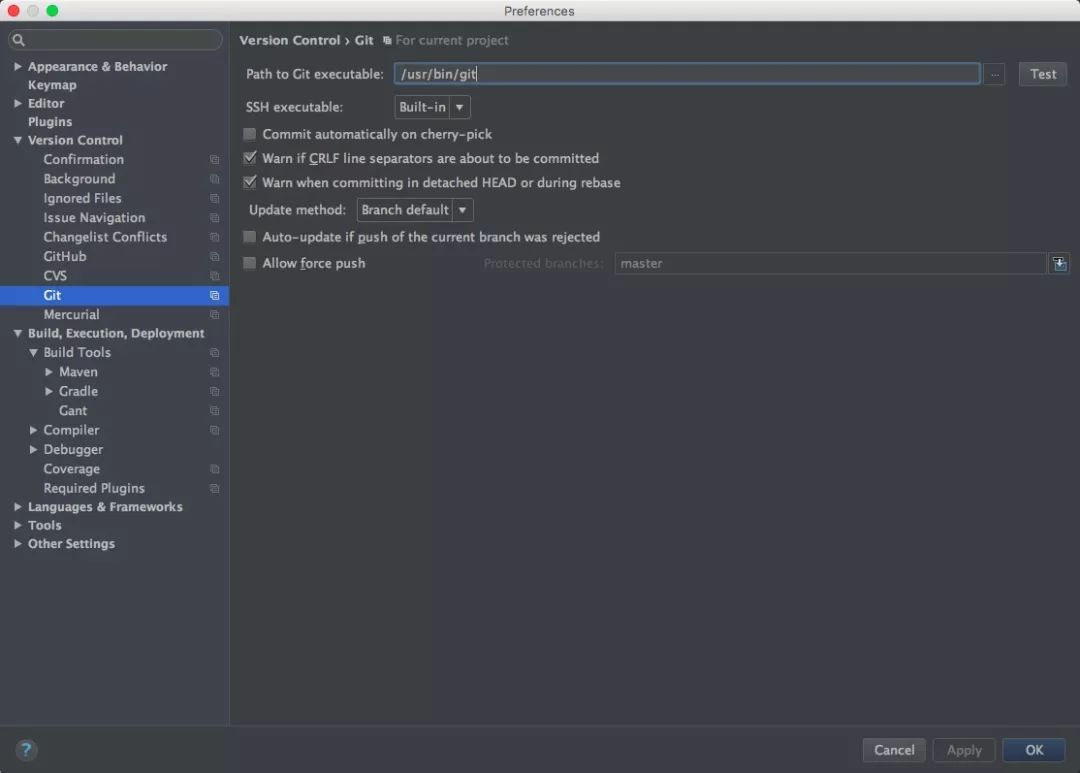Click the Apply button
Image resolution: width=1080 pixels, height=773 pixels.
tap(964, 750)
